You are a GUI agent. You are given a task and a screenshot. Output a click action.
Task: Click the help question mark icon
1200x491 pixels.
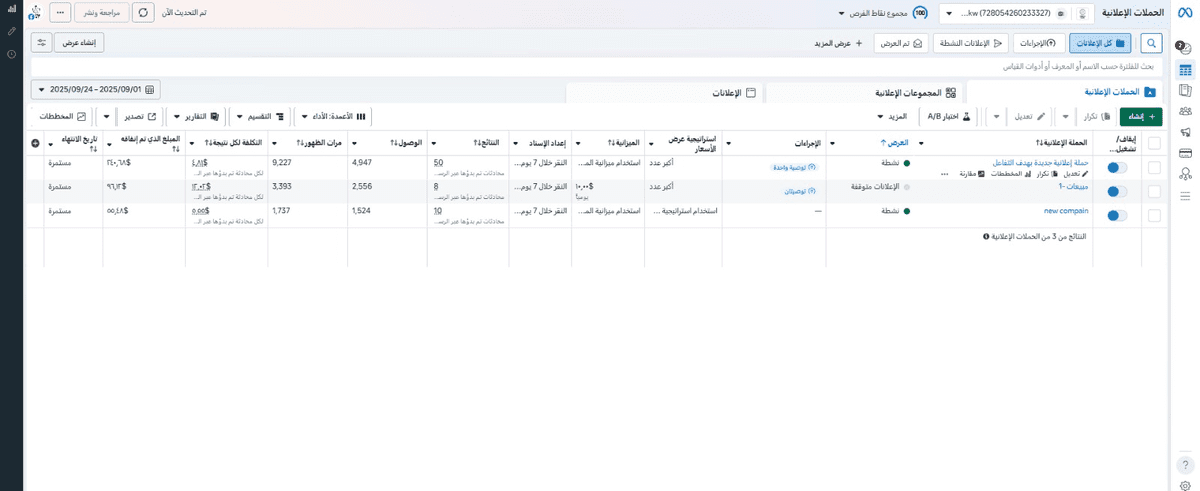[1185, 465]
